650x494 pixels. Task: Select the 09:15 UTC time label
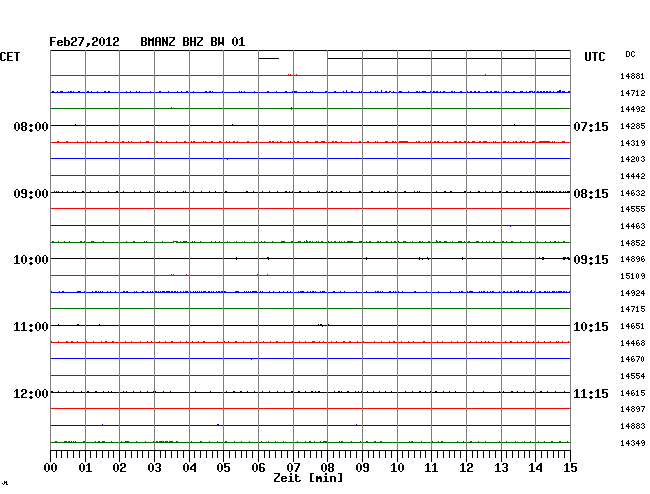(x=591, y=260)
